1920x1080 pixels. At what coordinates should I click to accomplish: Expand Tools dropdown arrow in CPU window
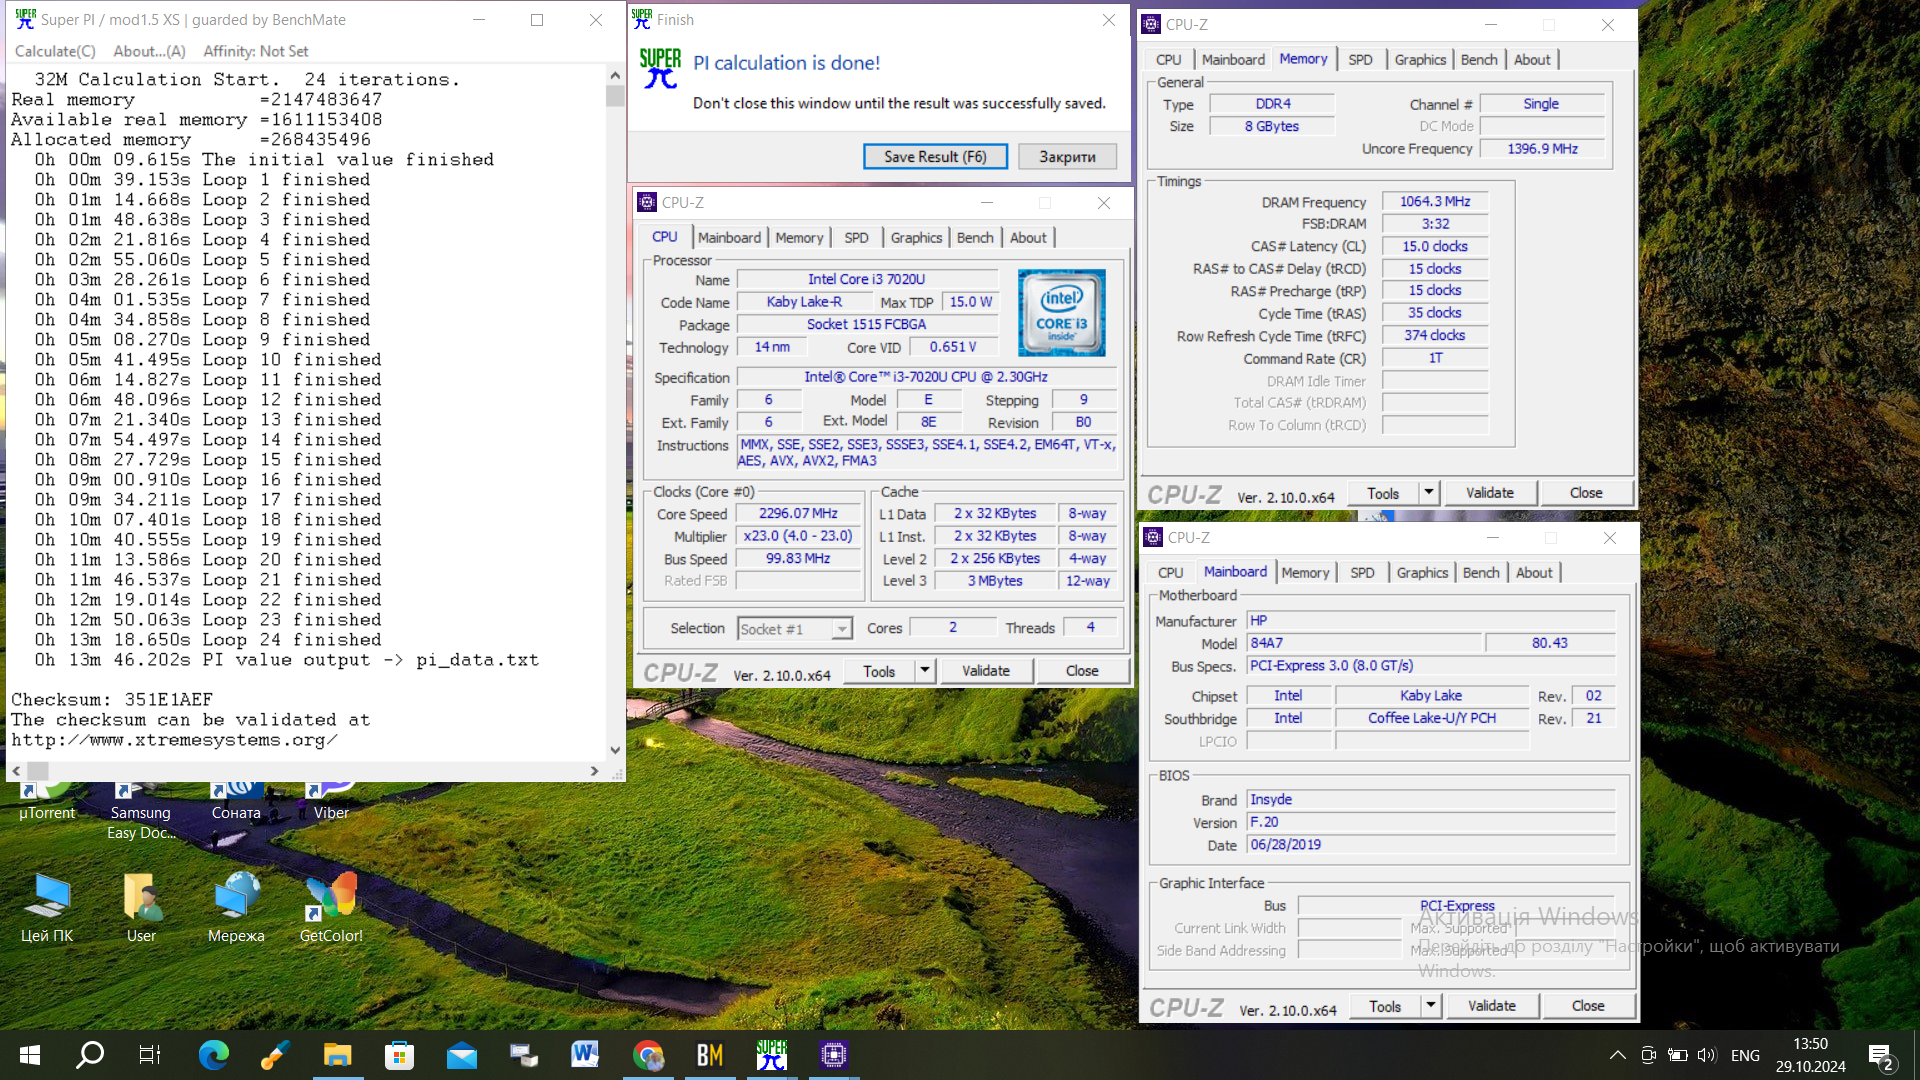click(925, 671)
